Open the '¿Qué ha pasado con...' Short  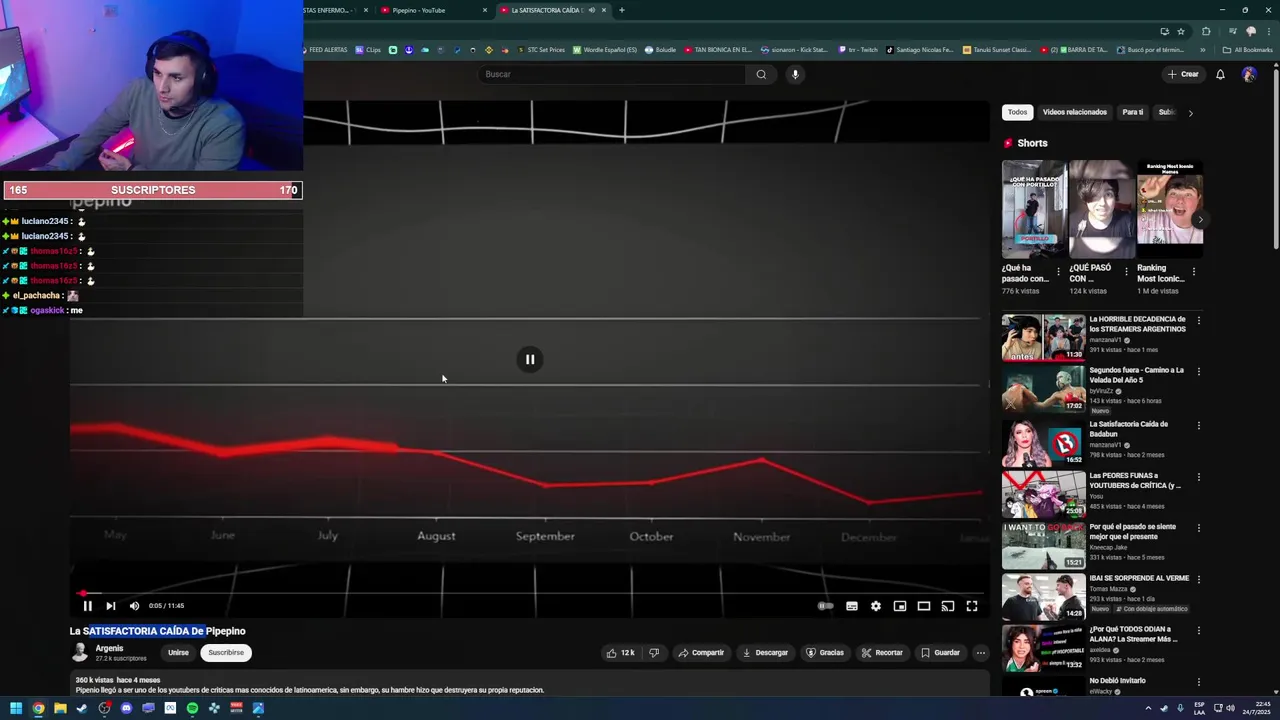coord(1034,210)
